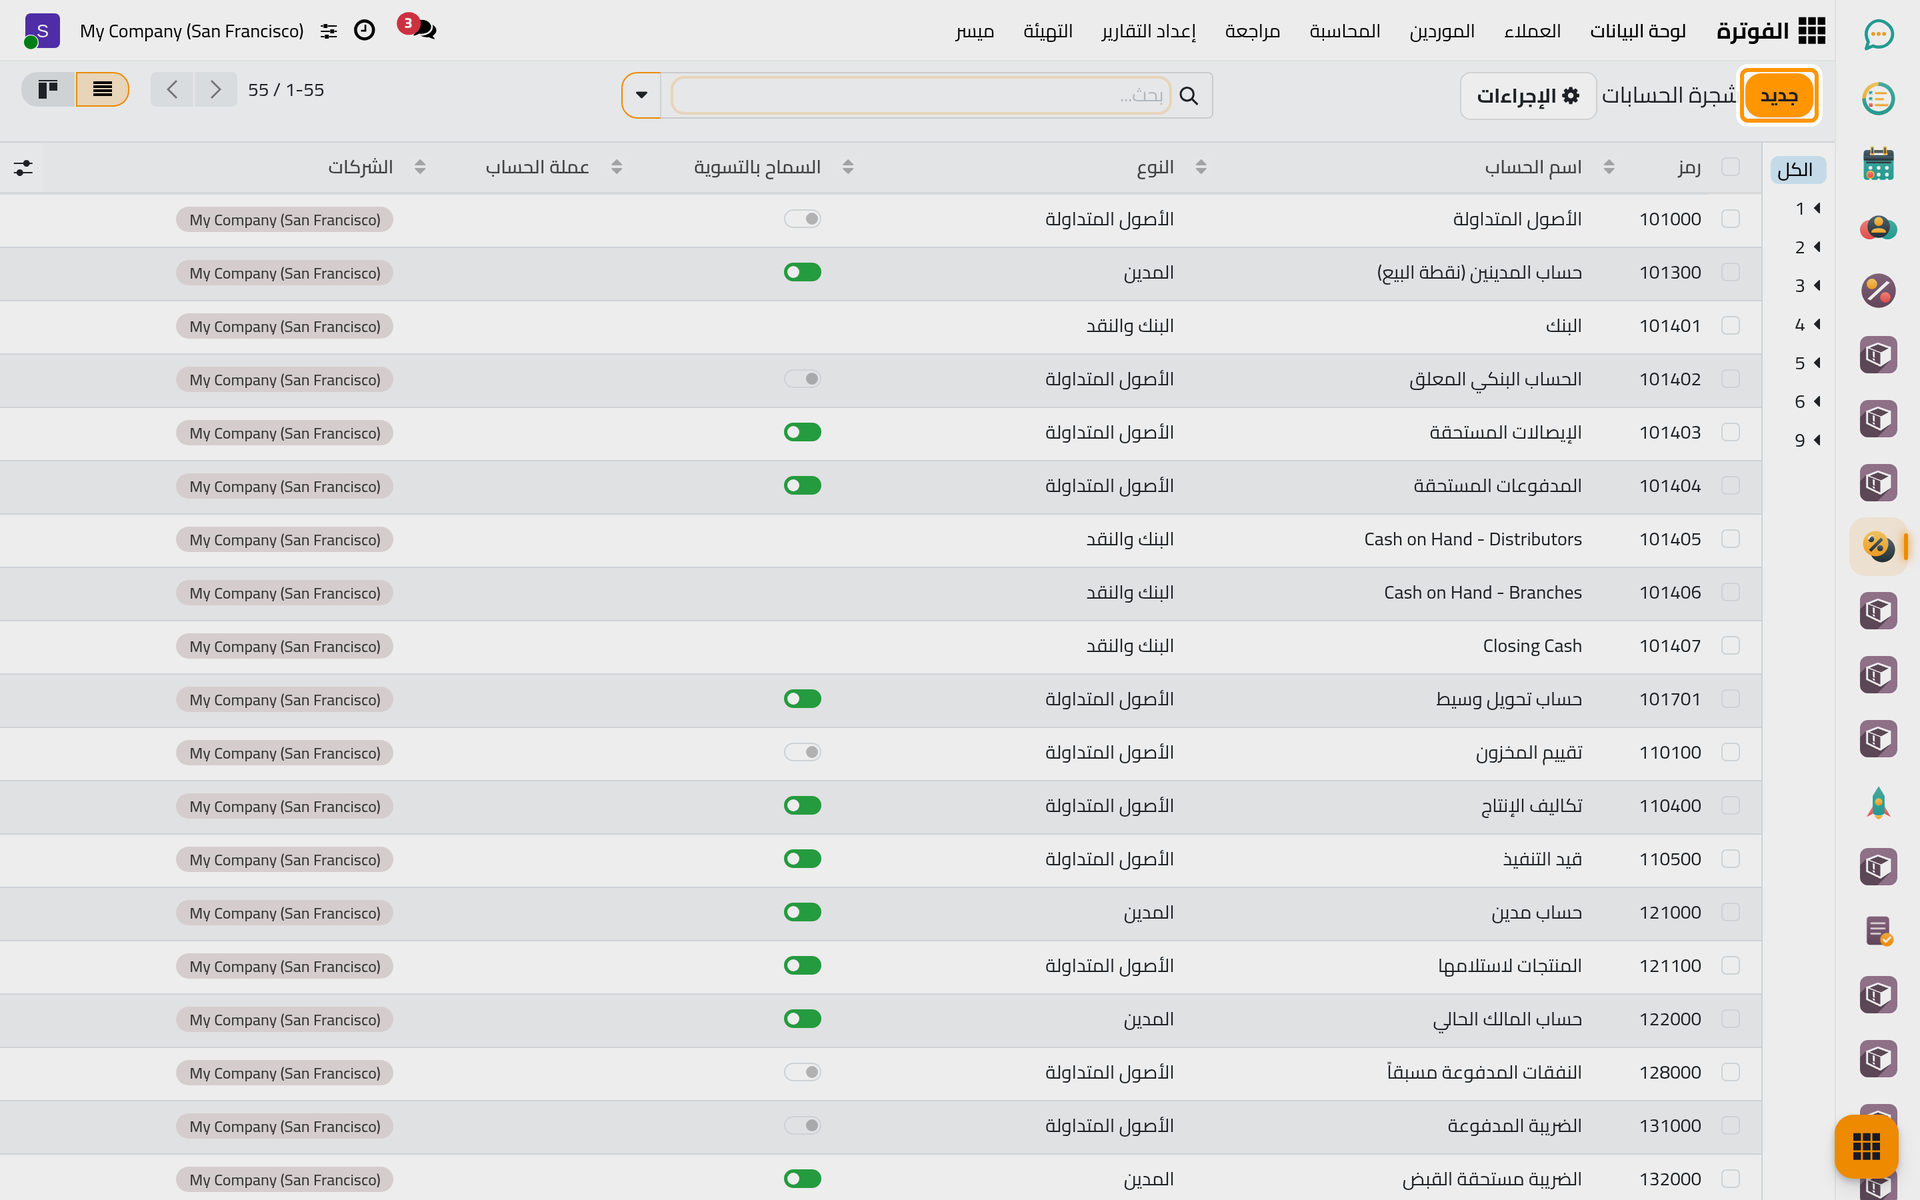The image size is (1920, 1200).
Task: Open the التهيئة menu
Action: click(1048, 31)
